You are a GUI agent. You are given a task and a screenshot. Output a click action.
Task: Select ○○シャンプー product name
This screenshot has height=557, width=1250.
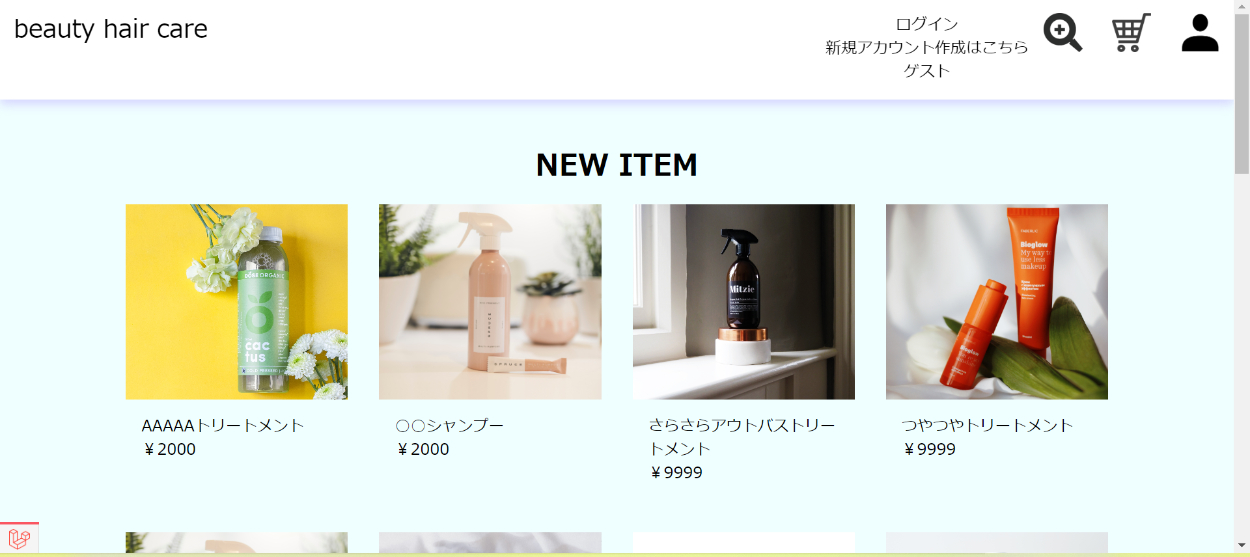[450, 425]
